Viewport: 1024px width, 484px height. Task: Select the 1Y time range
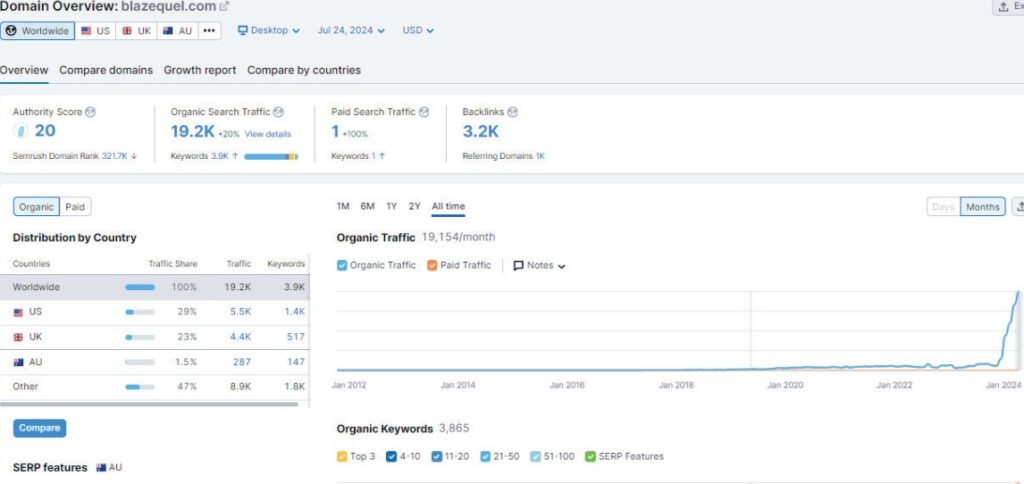click(391, 206)
